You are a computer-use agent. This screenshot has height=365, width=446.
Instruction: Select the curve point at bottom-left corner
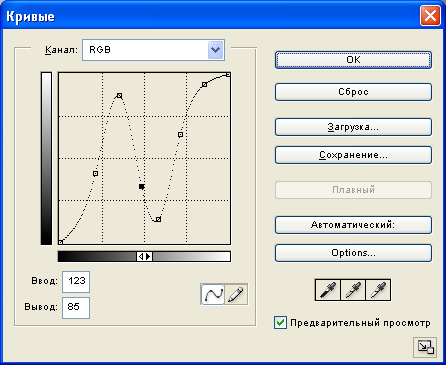click(61, 242)
